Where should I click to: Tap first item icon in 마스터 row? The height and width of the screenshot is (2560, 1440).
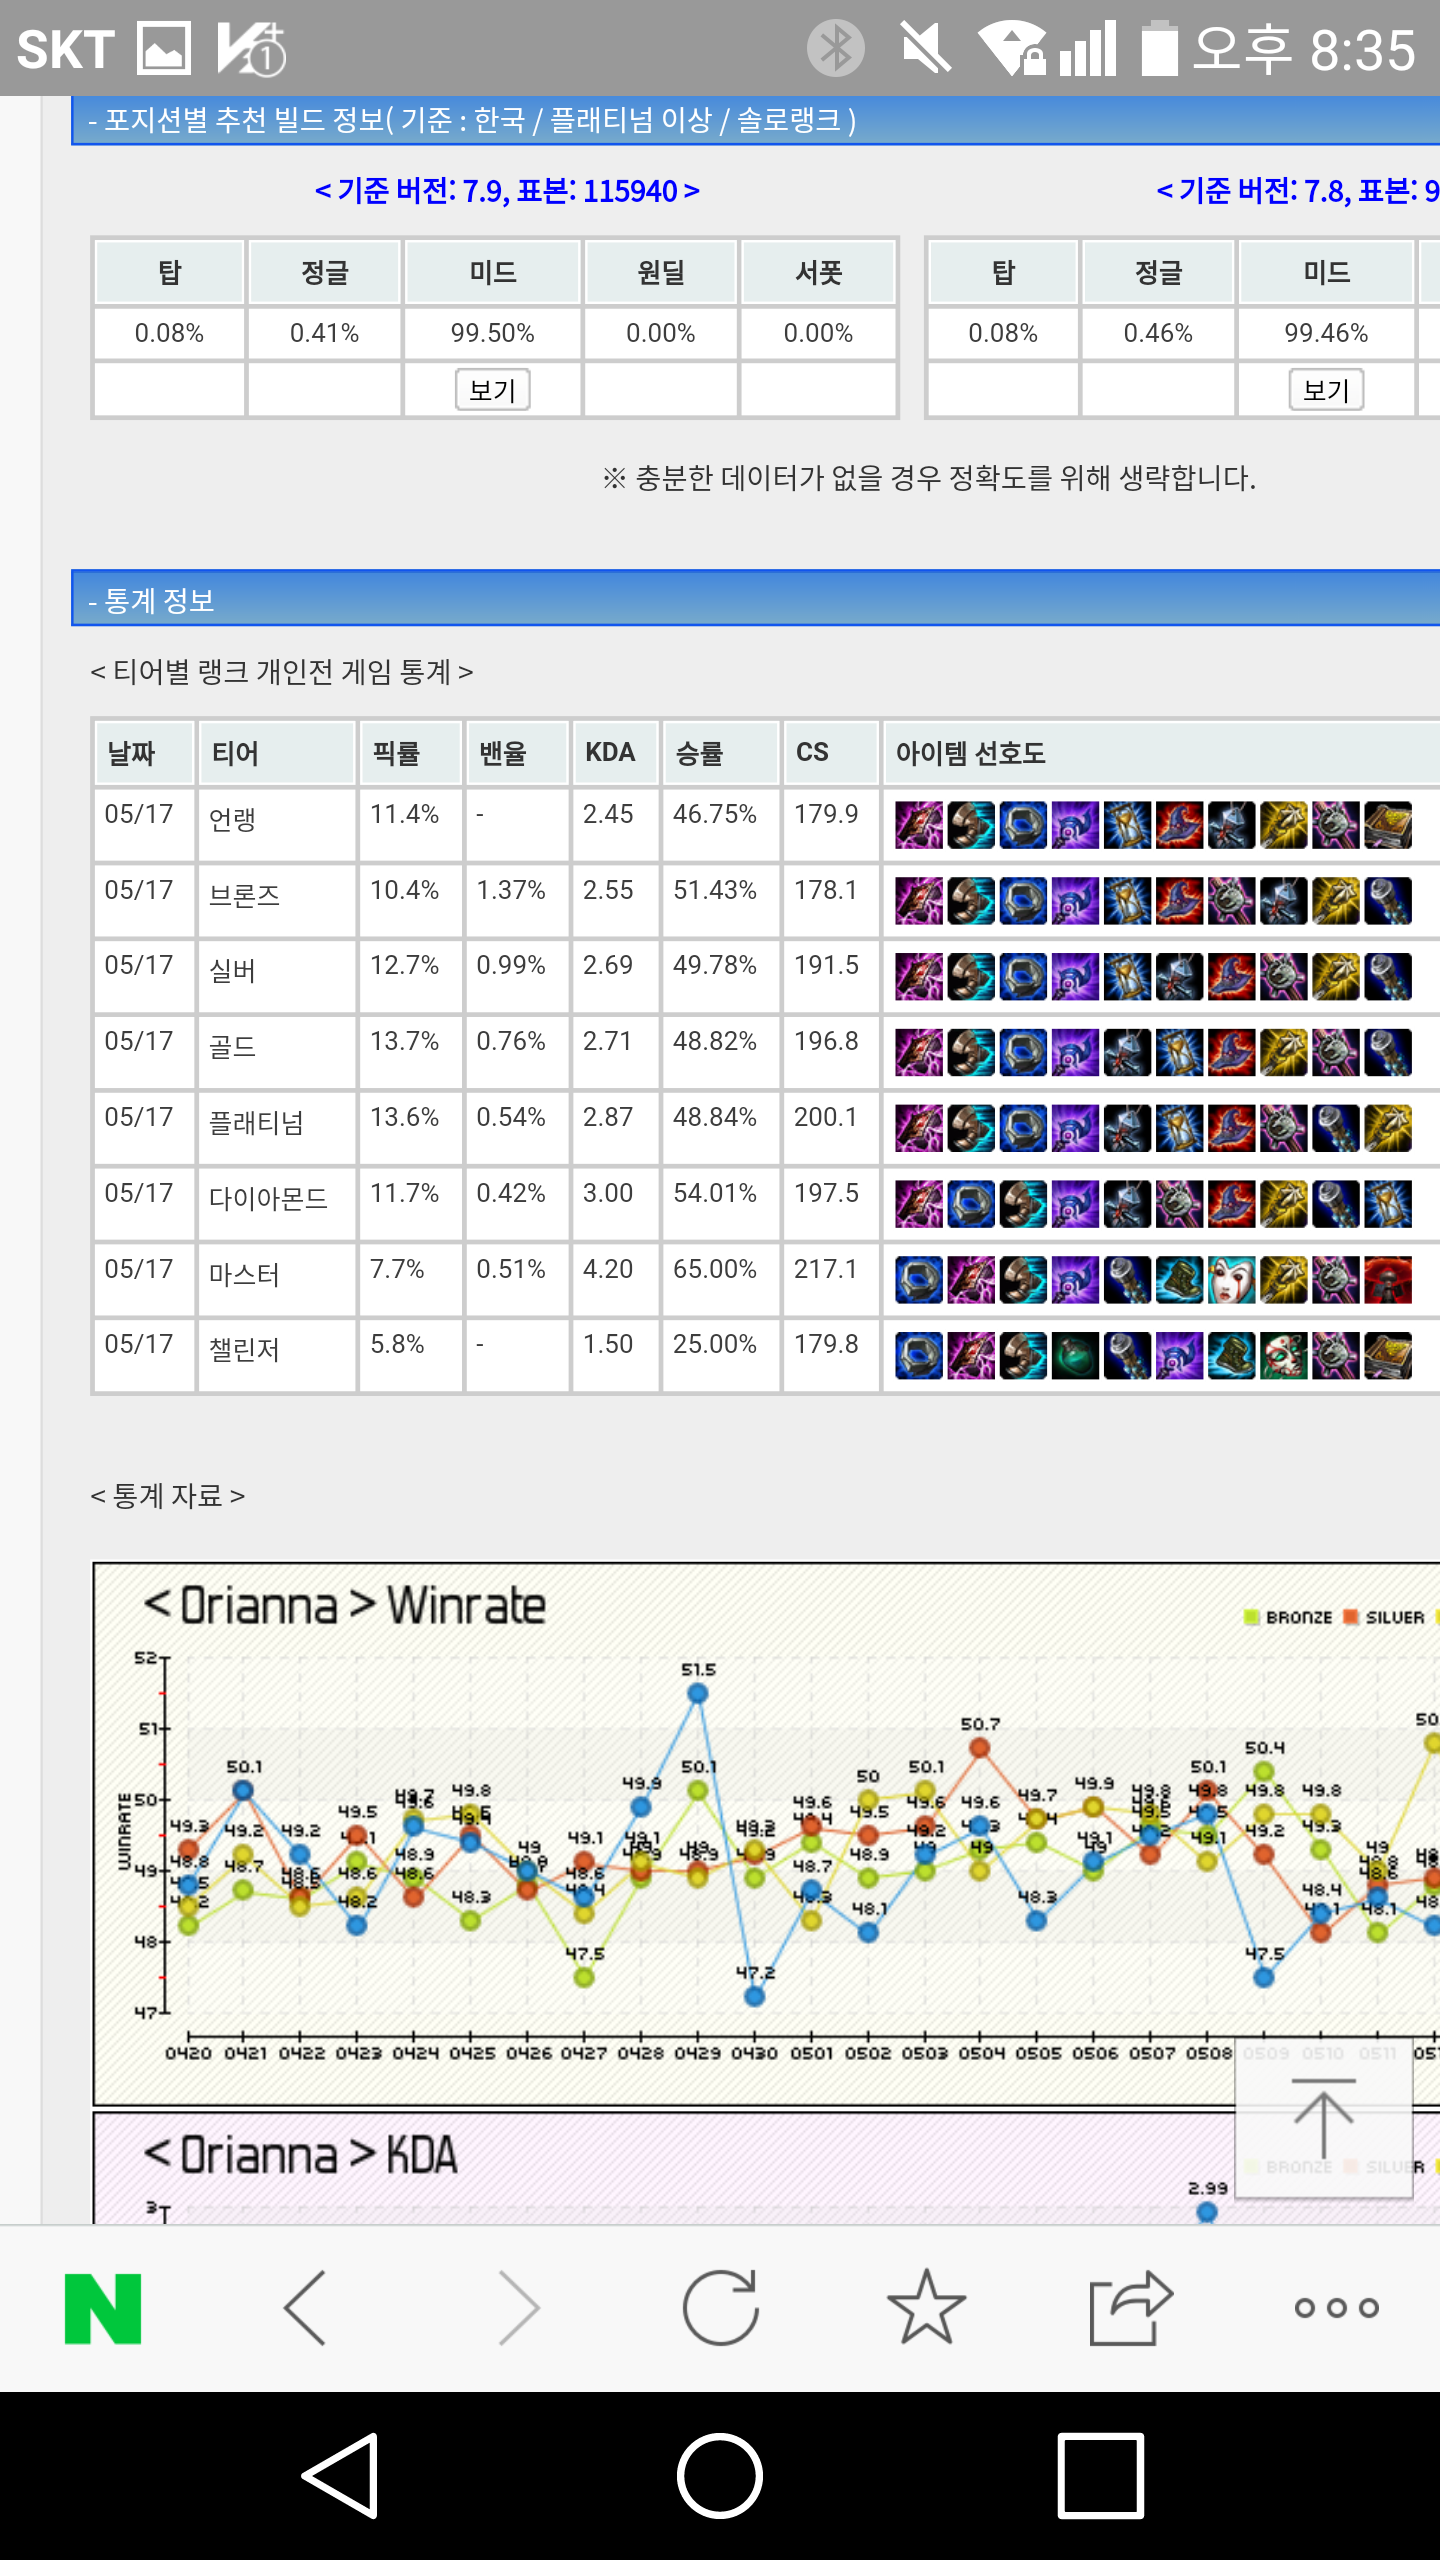pyautogui.click(x=918, y=1280)
